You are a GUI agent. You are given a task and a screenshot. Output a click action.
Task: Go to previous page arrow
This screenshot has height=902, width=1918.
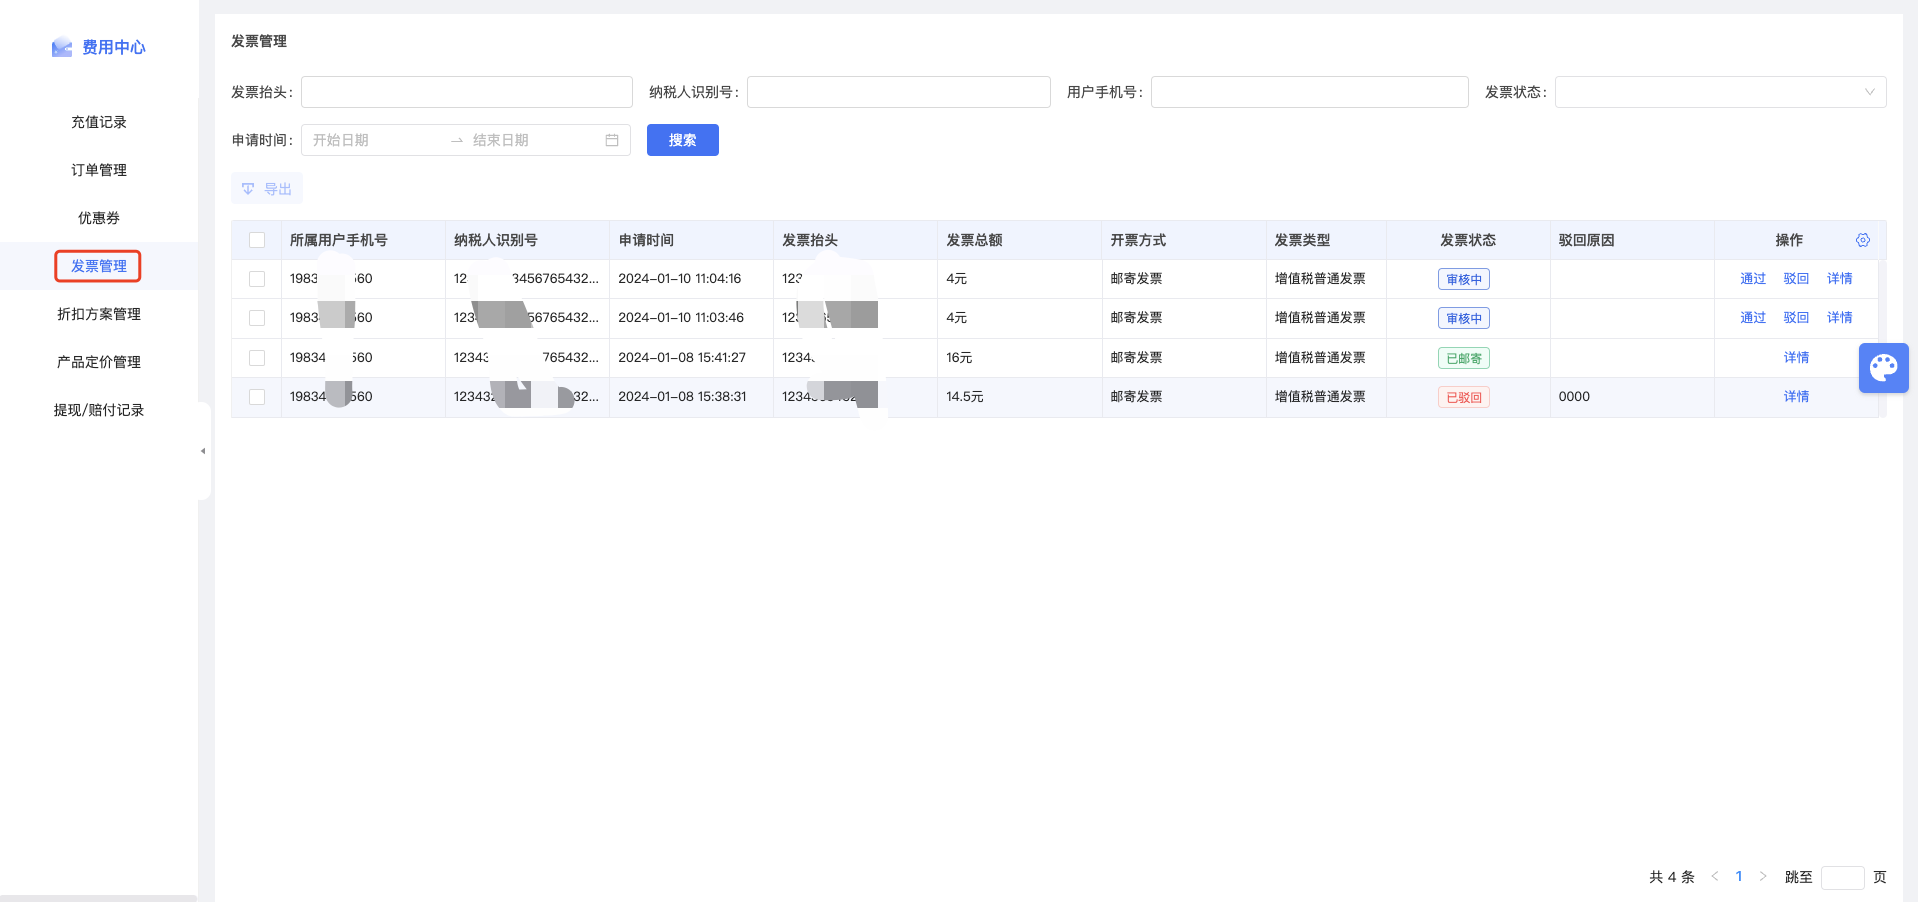coord(1715,876)
